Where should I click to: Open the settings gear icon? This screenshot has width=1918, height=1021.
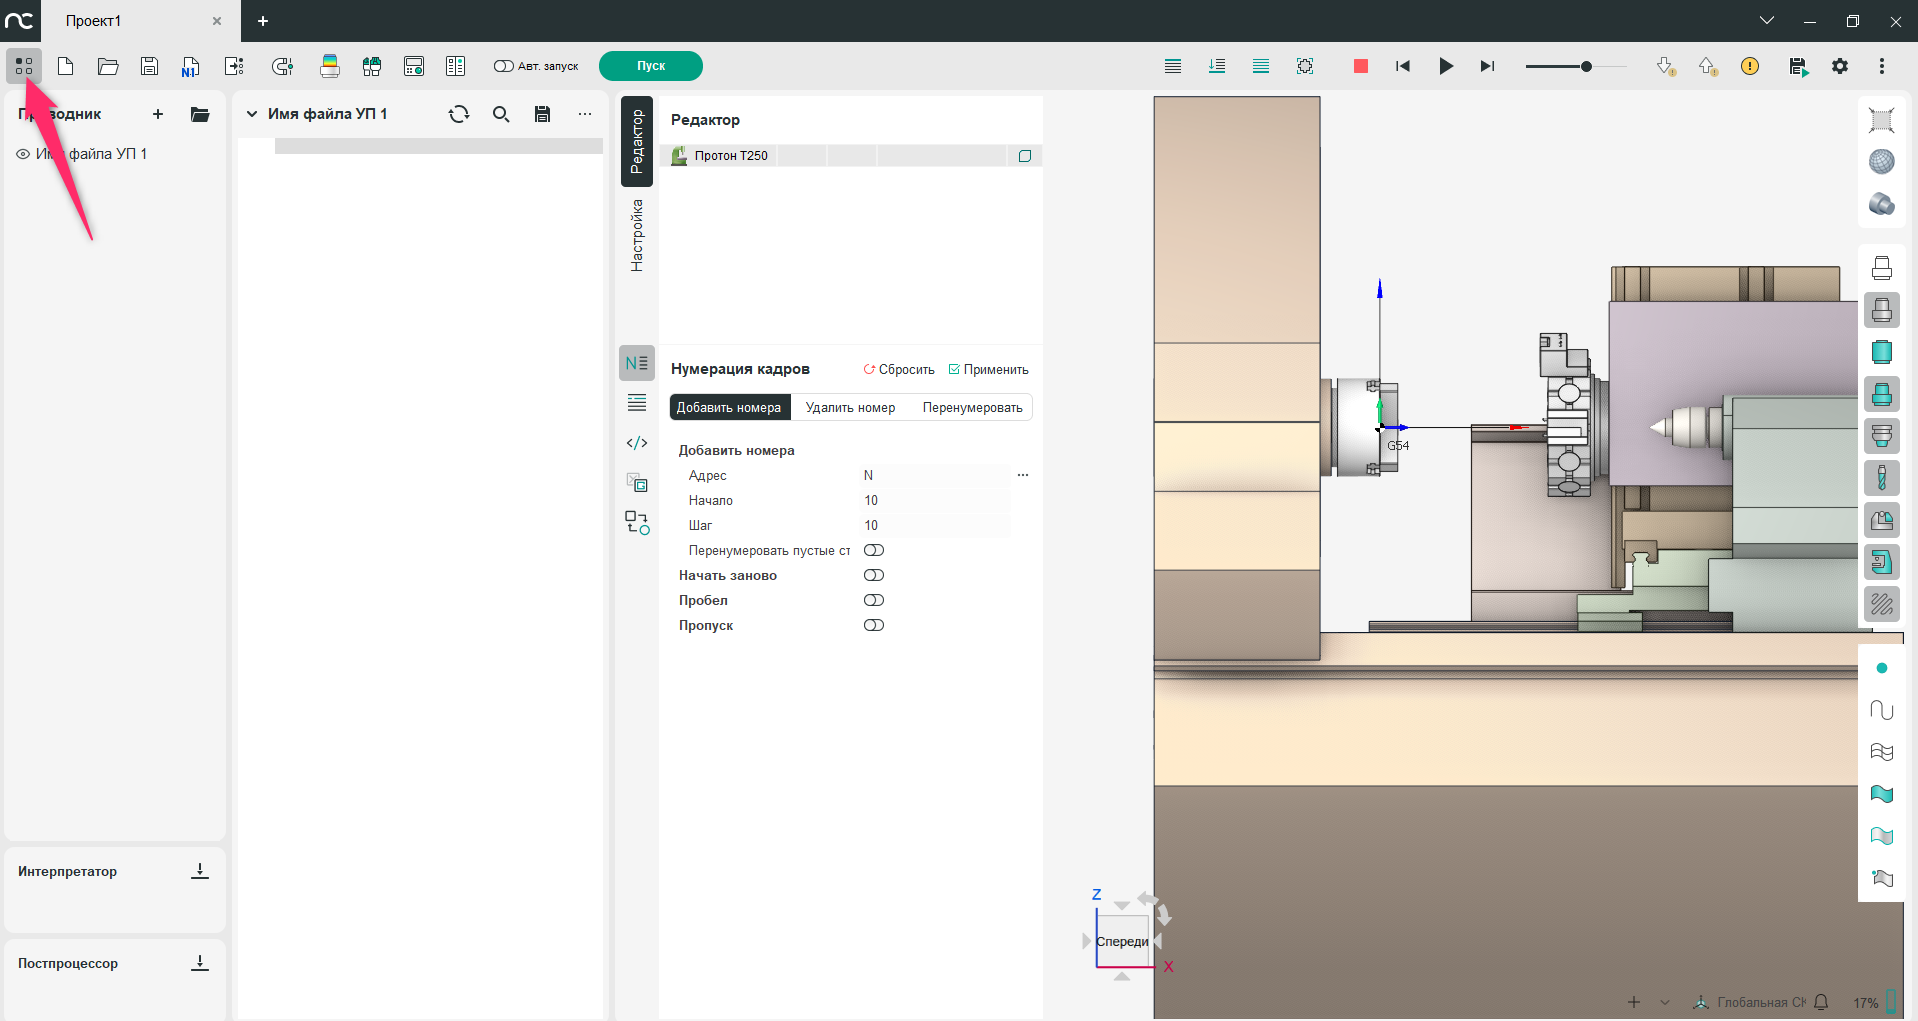point(1839,66)
